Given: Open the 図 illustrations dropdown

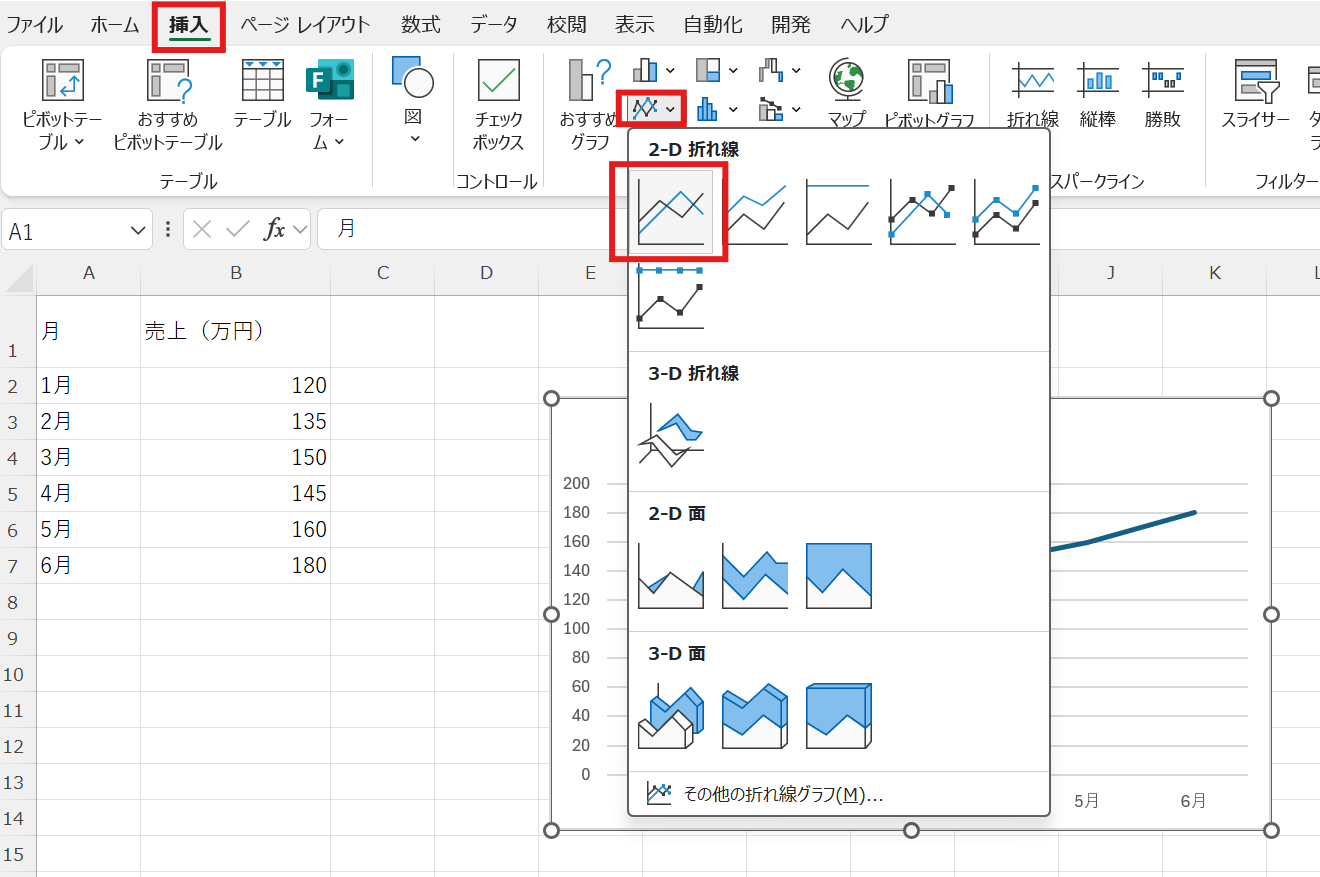Looking at the screenshot, I should pos(412,138).
